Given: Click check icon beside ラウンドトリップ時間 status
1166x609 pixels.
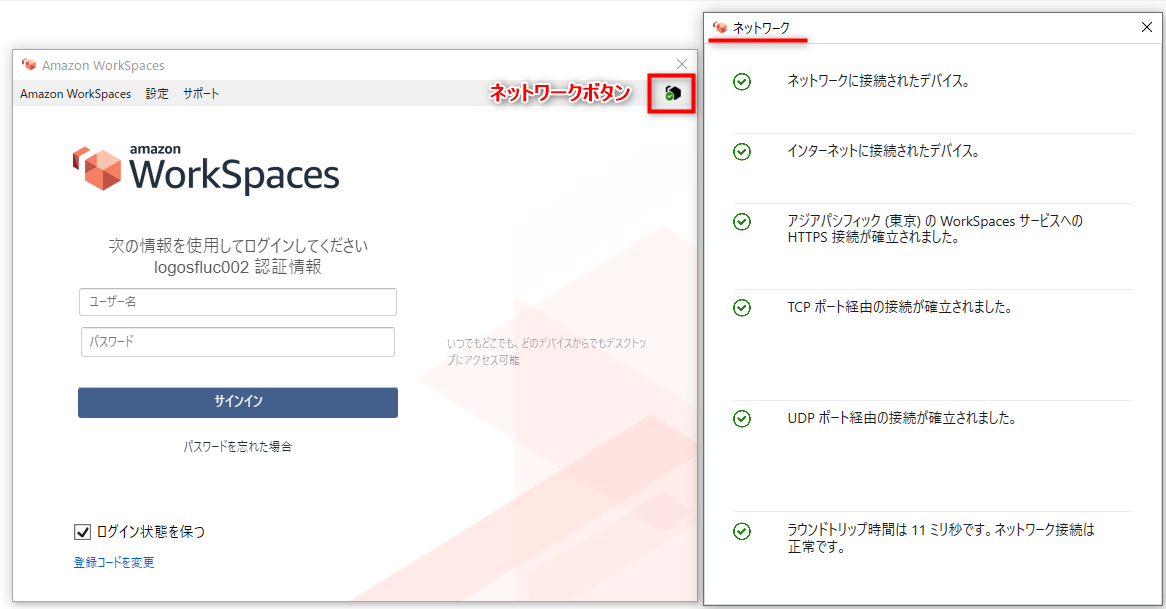Looking at the screenshot, I should pyautogui.click(x=741, y=531).
